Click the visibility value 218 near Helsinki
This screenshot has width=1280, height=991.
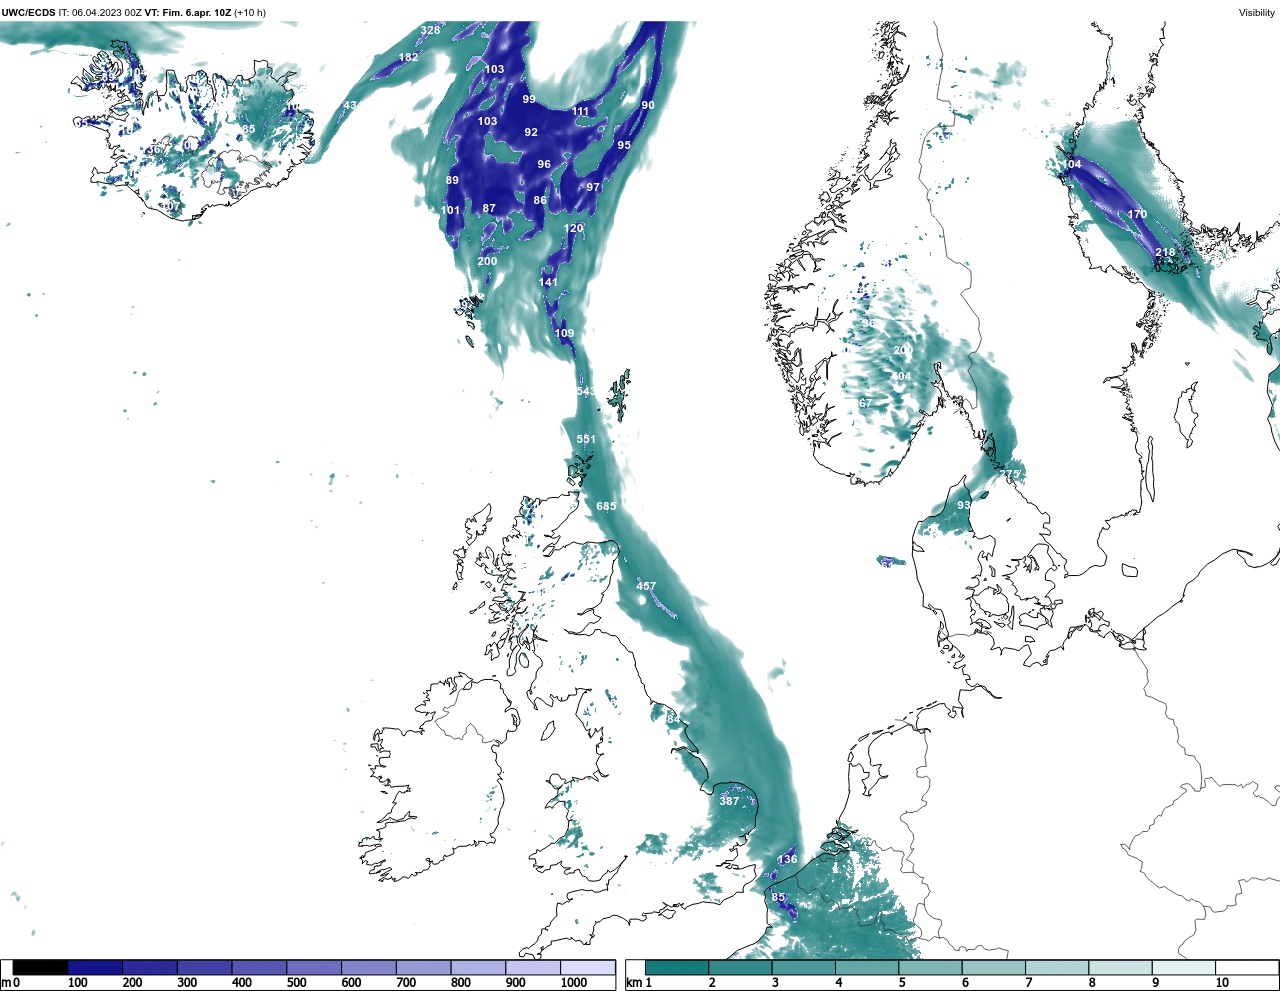coord(1166,252)
